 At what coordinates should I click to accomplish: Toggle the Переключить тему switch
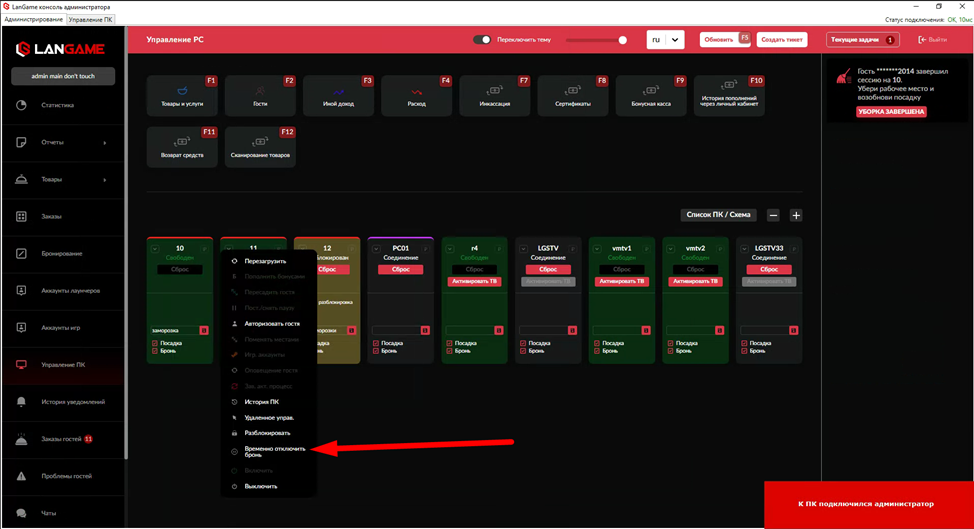[483, 40]
